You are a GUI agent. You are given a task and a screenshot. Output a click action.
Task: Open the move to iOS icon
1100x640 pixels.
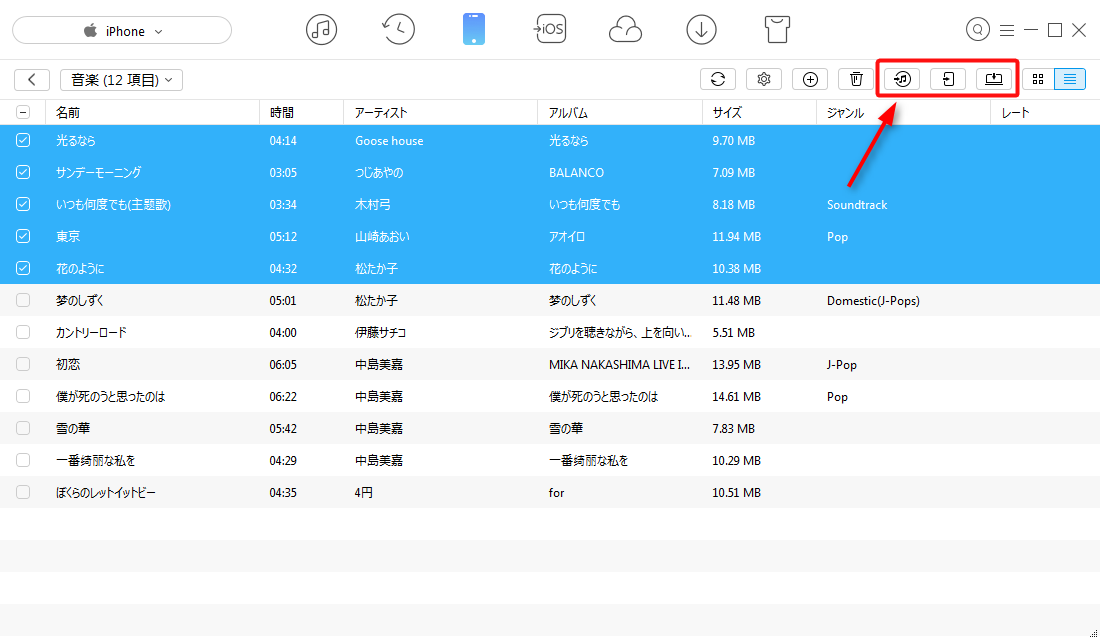549,30
